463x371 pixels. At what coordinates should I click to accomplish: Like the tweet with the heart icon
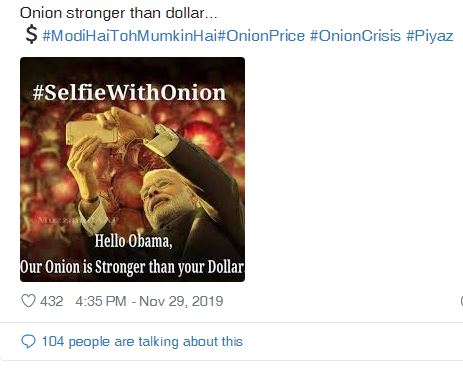[x=28, y=301]
